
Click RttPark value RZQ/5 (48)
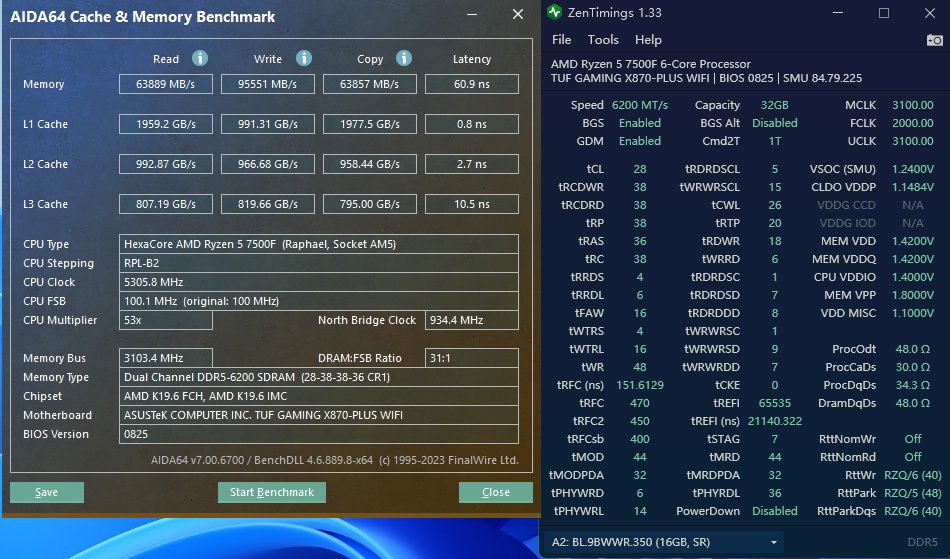(x=912, y=493)
